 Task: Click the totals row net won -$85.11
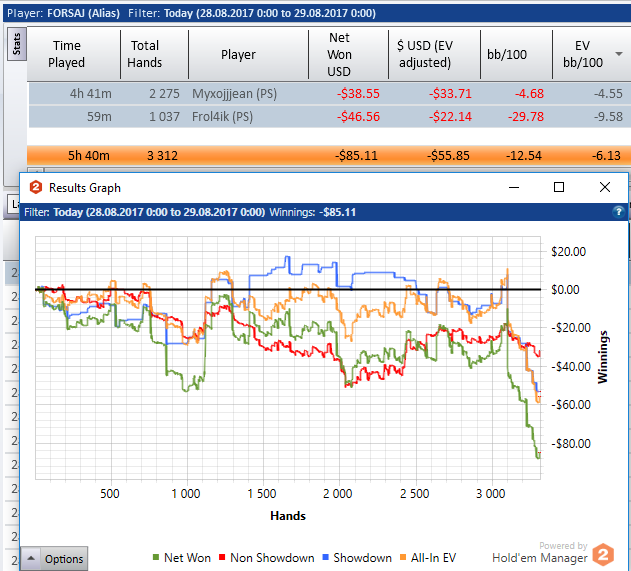pyautogui.click(x=357, y=156)
